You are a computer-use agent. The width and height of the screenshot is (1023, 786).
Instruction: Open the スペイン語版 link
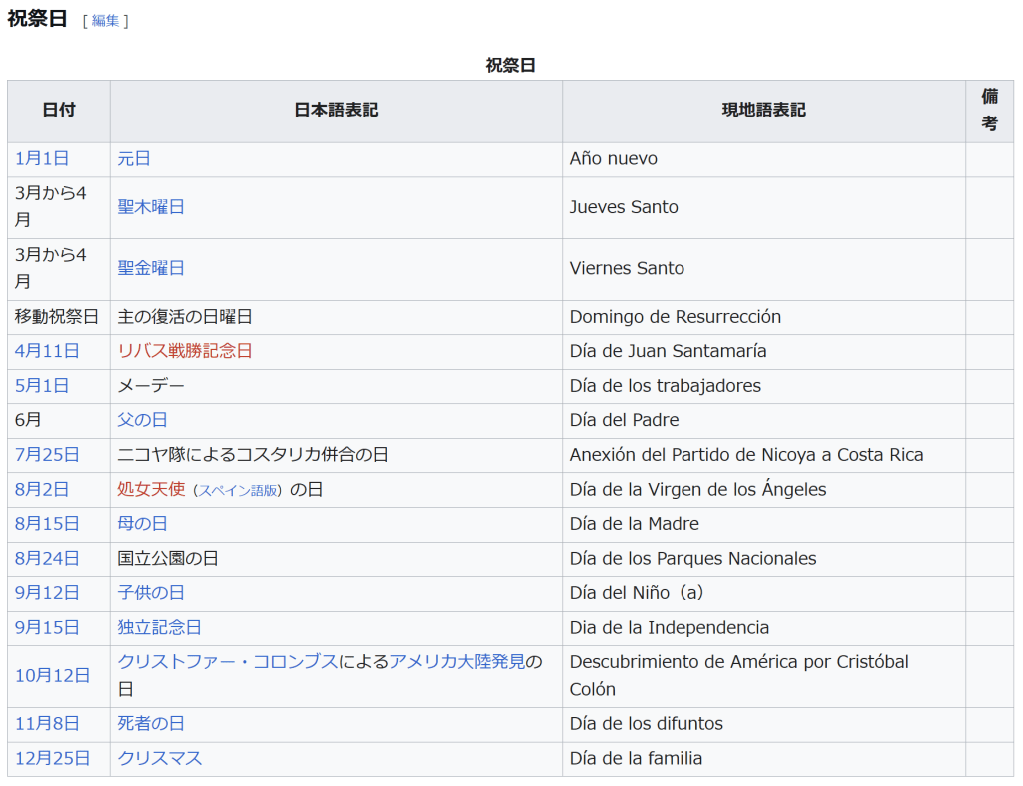click(238, 490)
